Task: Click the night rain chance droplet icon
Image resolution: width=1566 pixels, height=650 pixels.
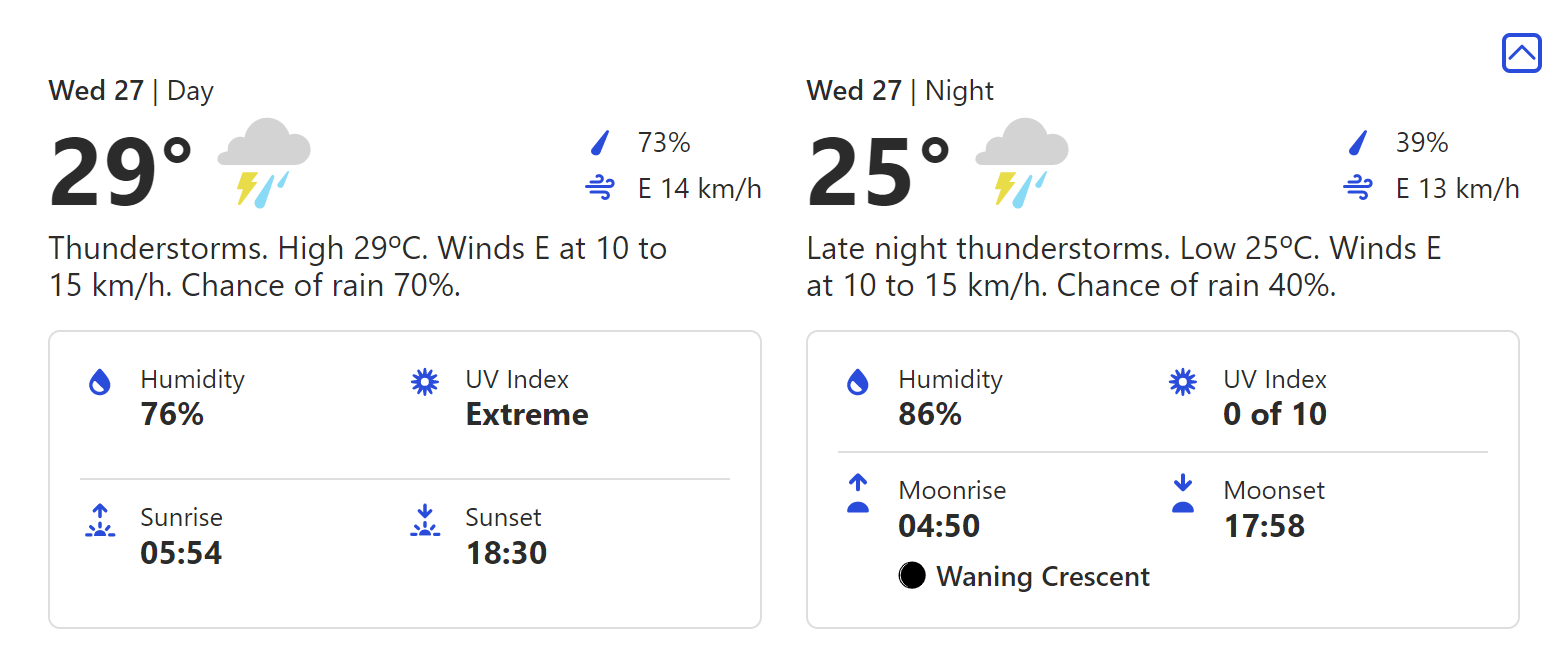Action: (x=1358, y=144)
